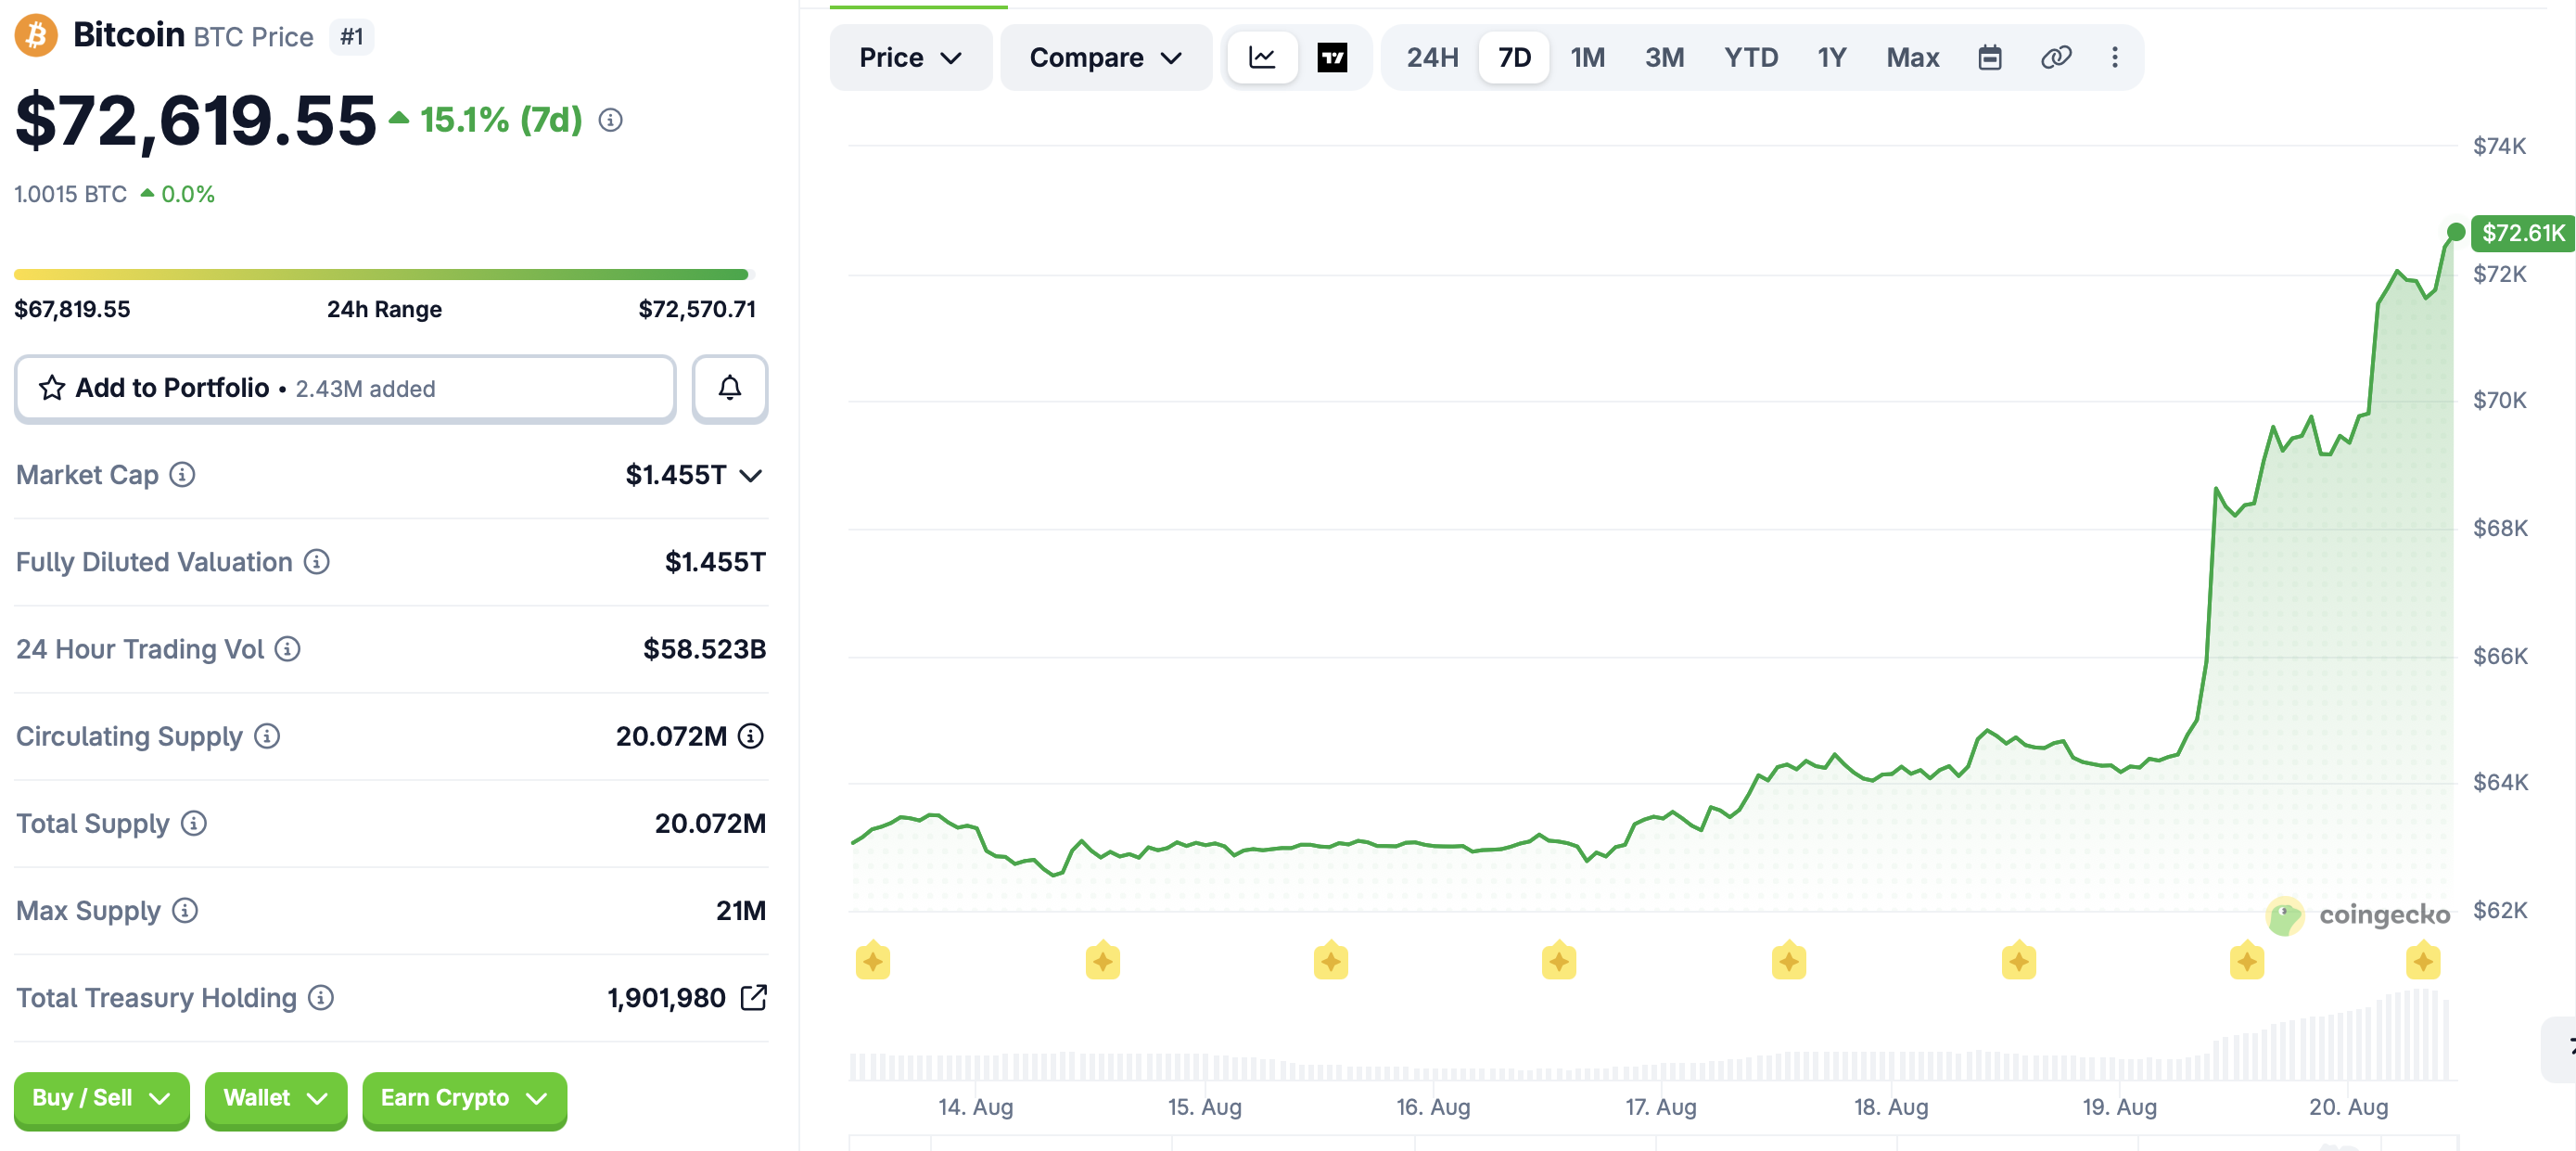Click Total Treasury Holding info icon
2576x1151 pixels.
[321, 997]
